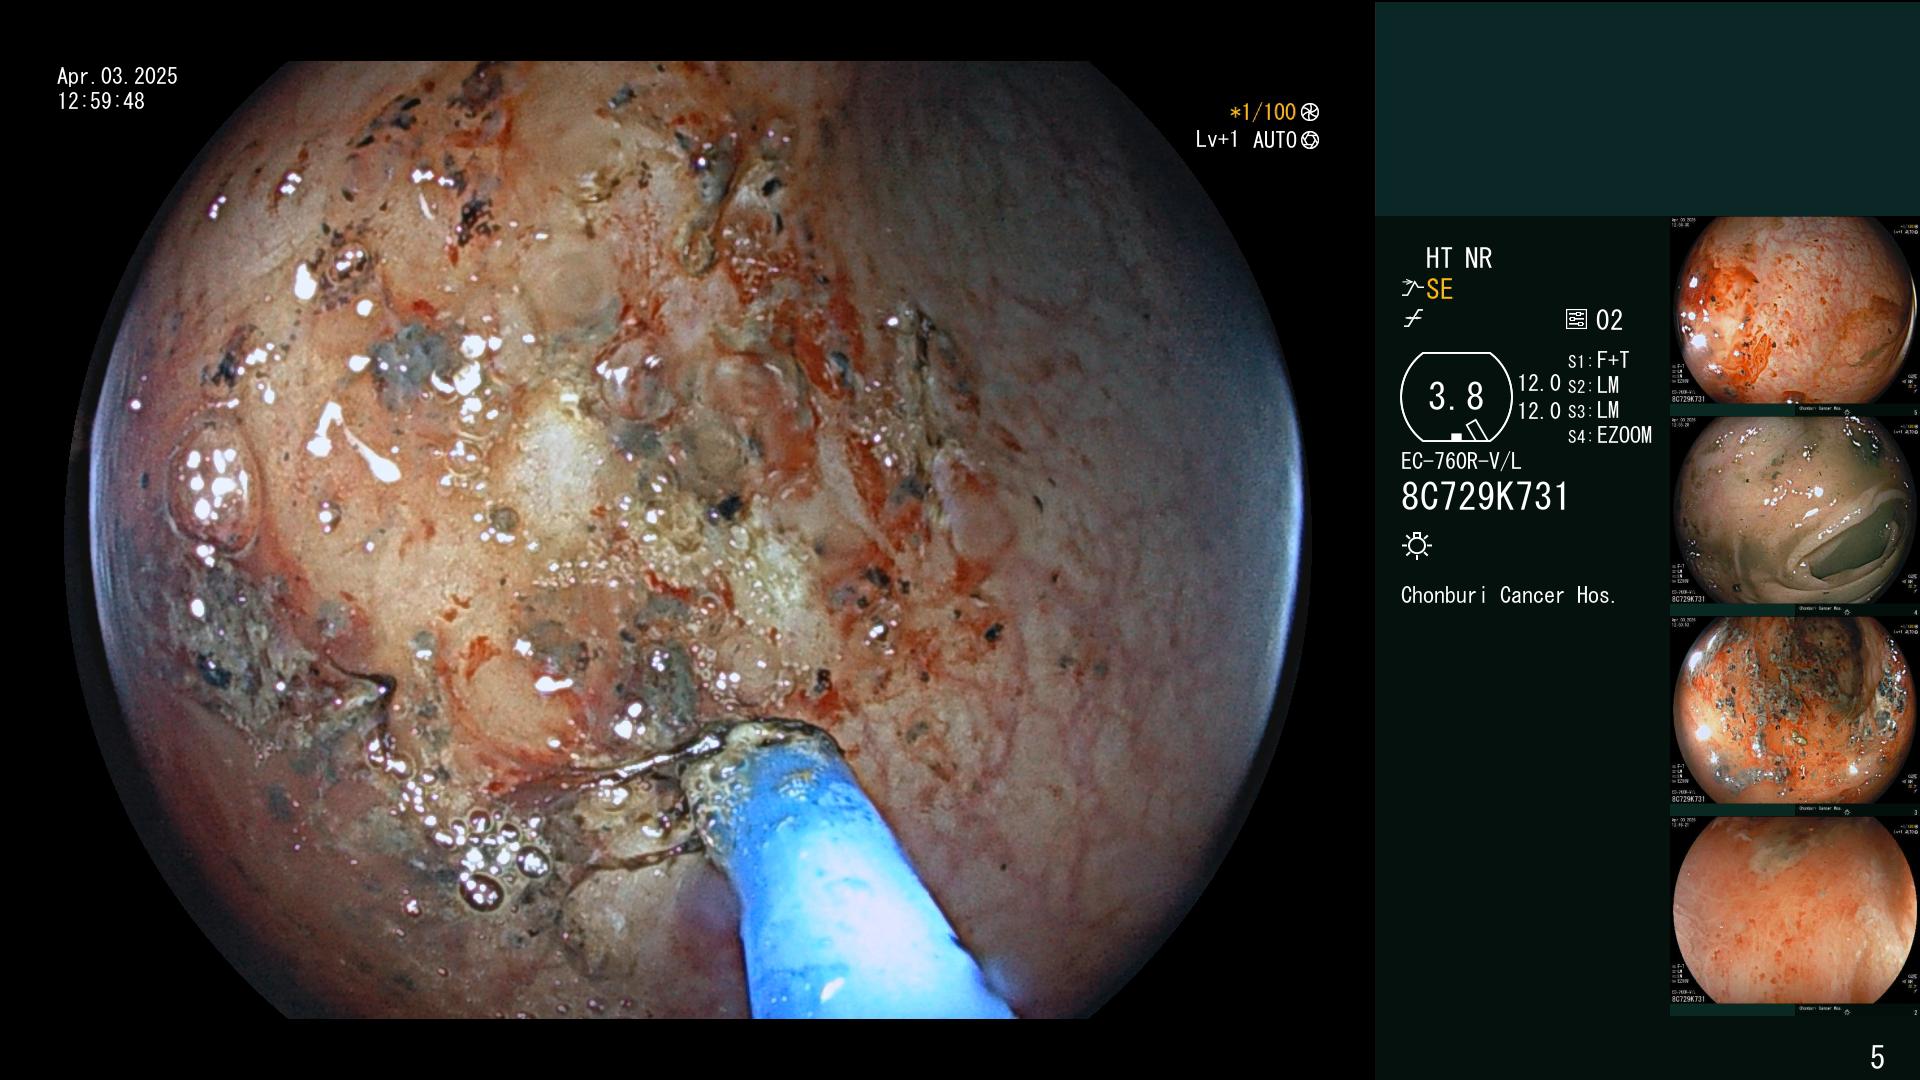Screen dimensions: 1920x1080
Task: Click the S1: F+T switch assignment
Action: [x=1598, y=360]
